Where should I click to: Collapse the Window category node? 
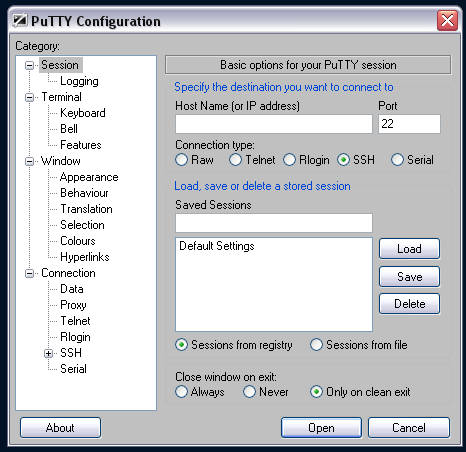30,161
